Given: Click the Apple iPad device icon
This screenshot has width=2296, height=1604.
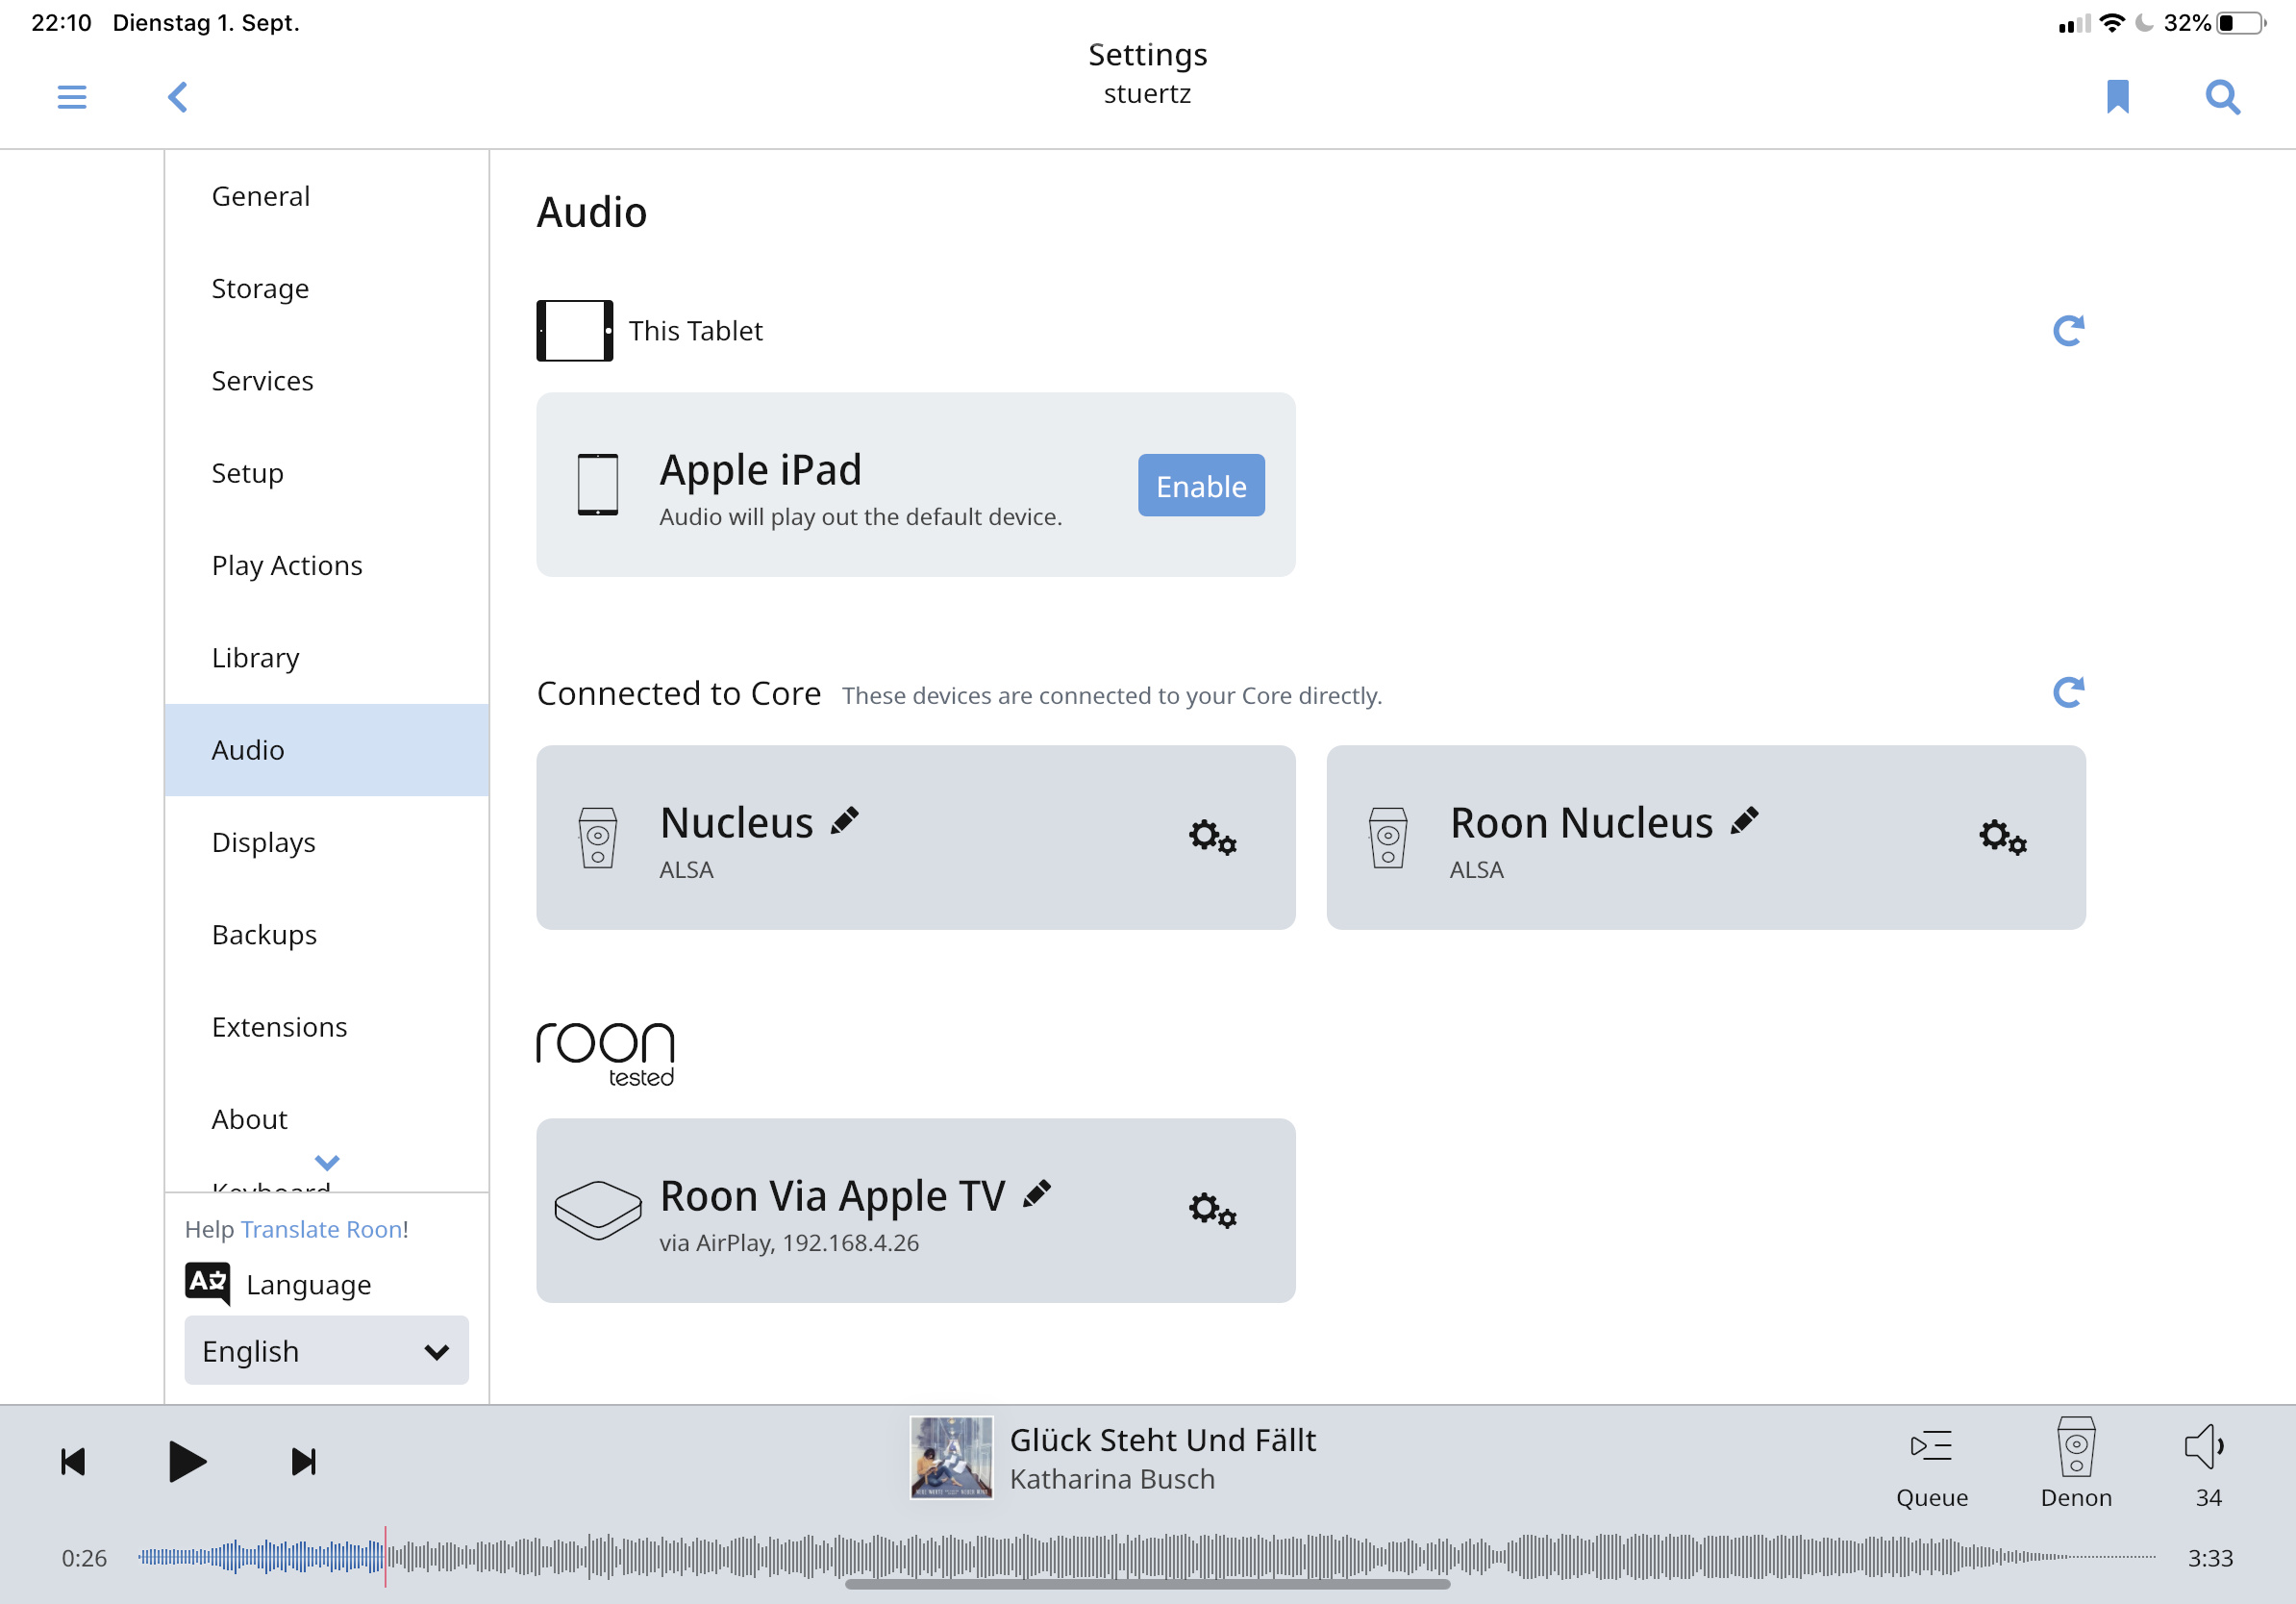Looking at the screenshot, I should click(598, 485).
